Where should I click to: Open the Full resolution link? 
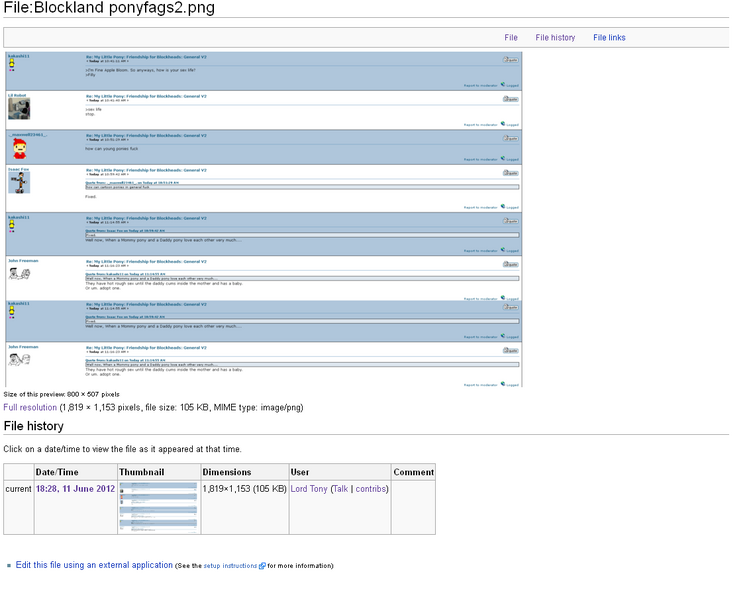tap(30, 408)
